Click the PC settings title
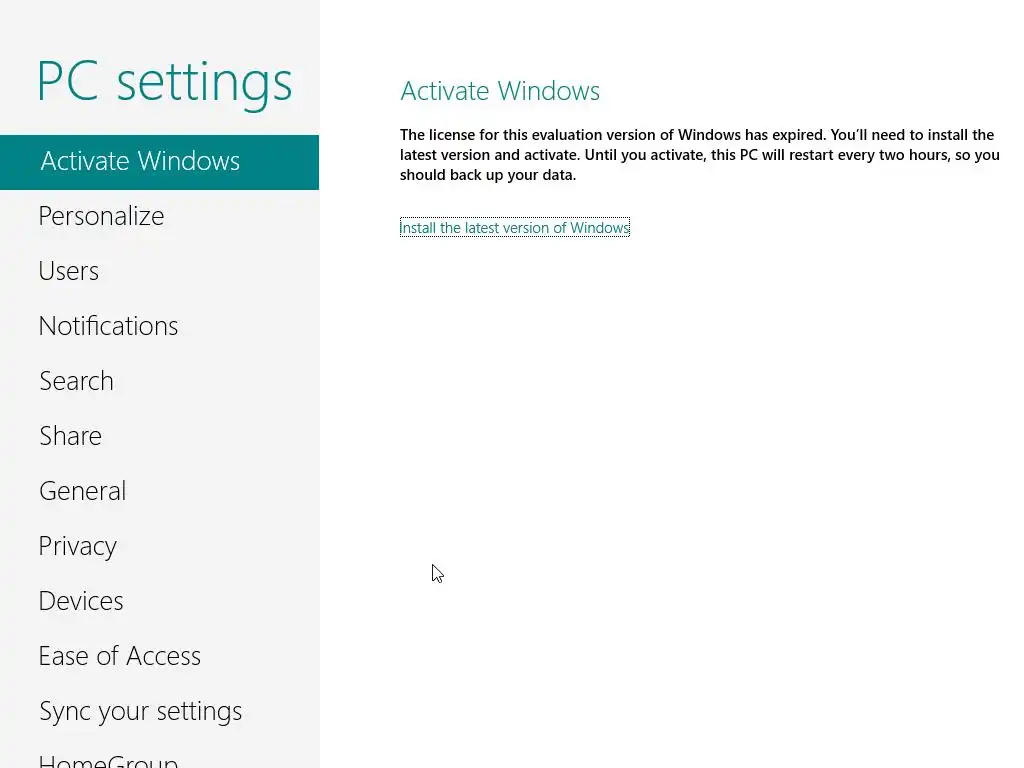The width and height of the screenshot is (1024, 768). pyautogui.click(x=165, y=84)
